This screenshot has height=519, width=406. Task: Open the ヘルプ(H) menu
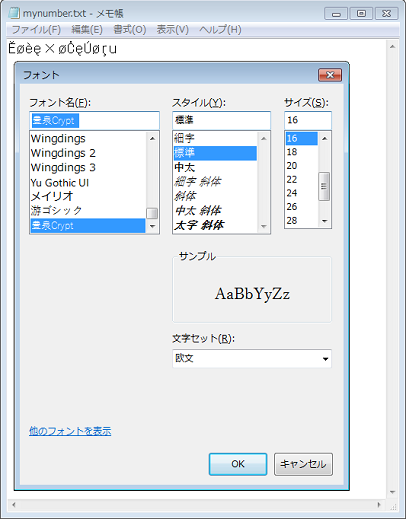coord(220,30)
